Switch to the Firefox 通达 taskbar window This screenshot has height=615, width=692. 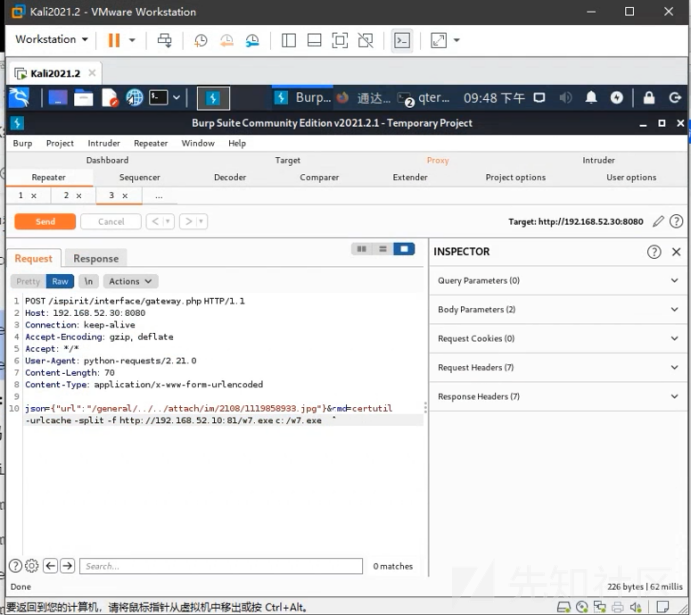tap(364, 98)
